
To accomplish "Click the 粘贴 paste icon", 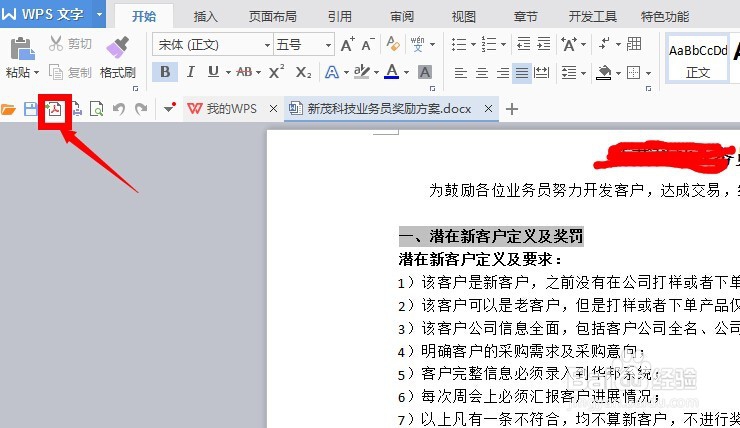I will tap(21, 49).
